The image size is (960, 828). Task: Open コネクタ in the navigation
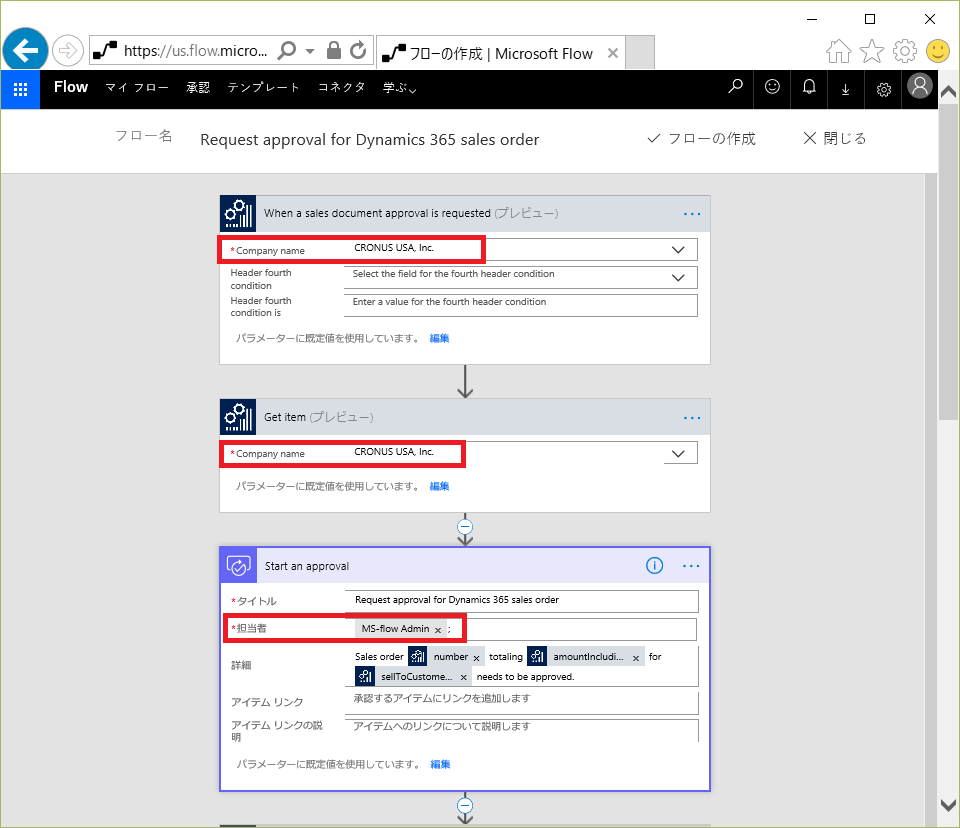tap(341, 88)
